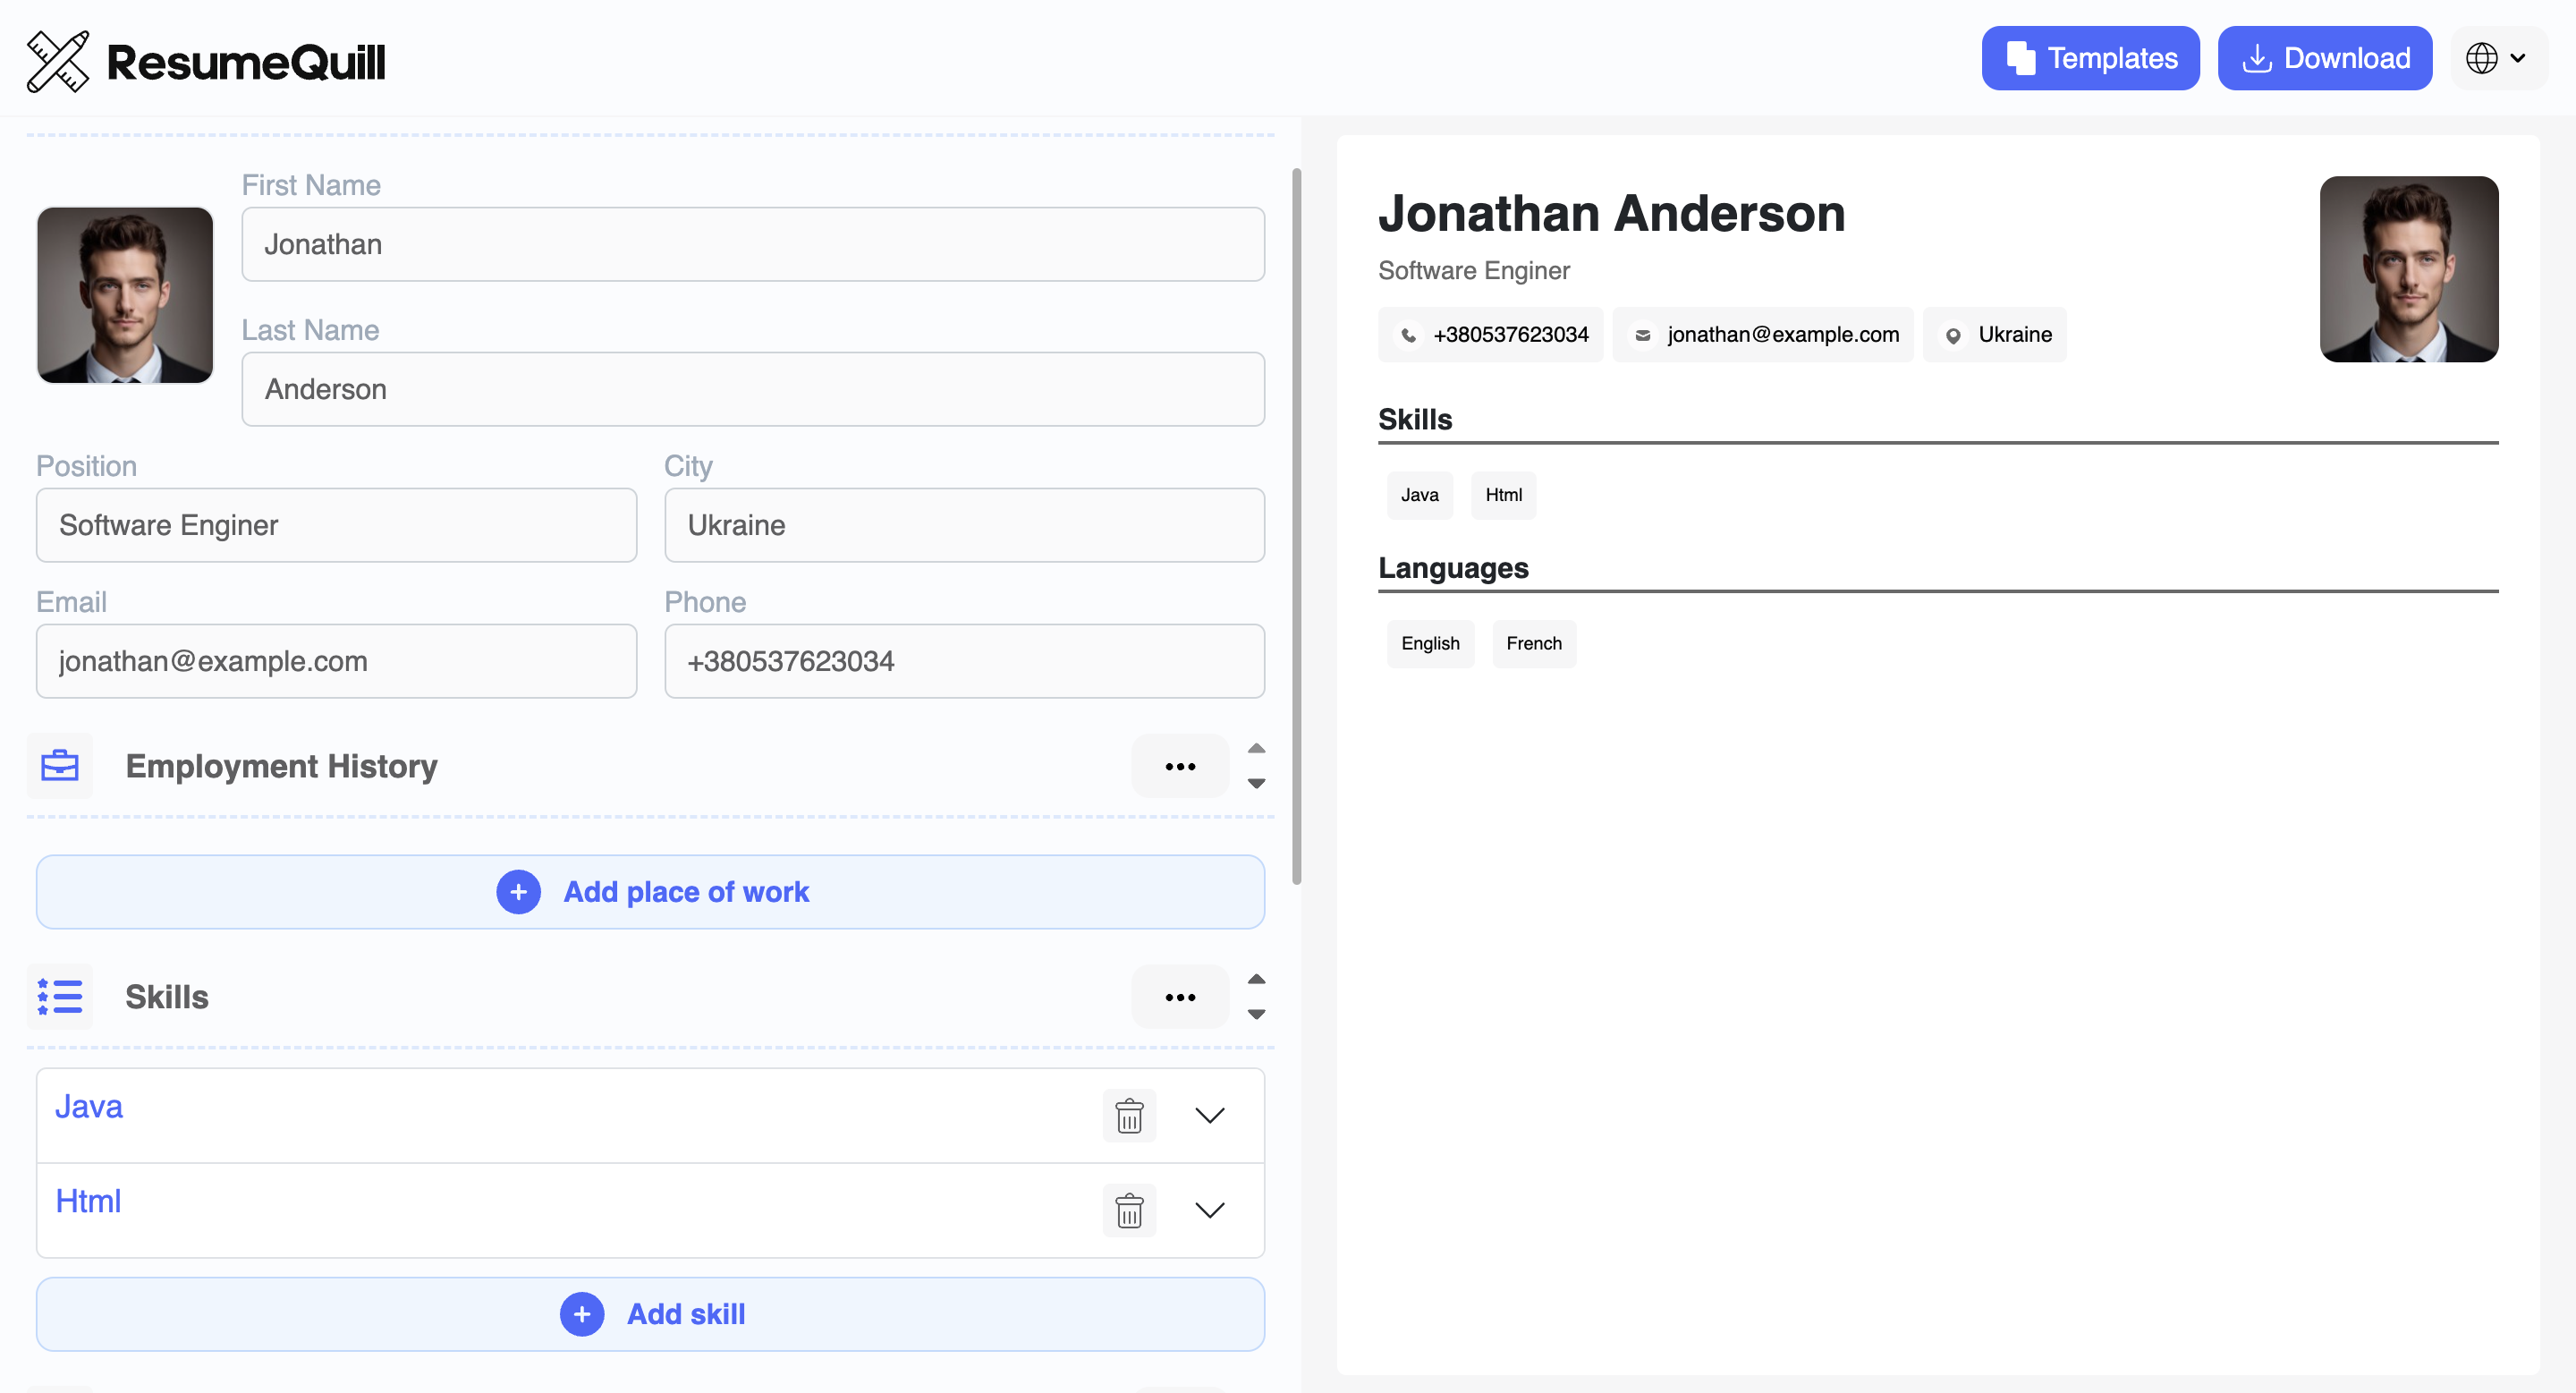
Task: Open Skills section options menu
Action: (1180, 997)
